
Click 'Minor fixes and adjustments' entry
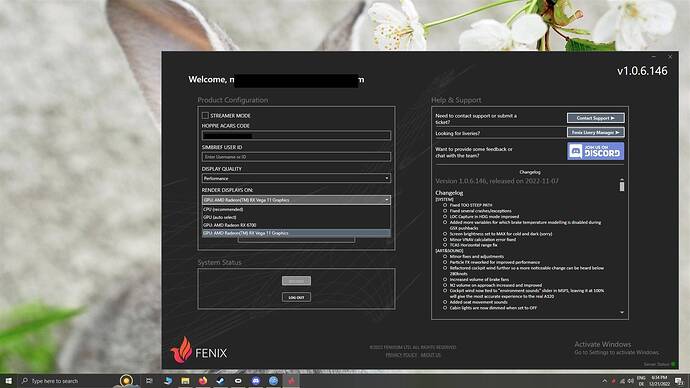pyautogui.click(x=477, y=256)
